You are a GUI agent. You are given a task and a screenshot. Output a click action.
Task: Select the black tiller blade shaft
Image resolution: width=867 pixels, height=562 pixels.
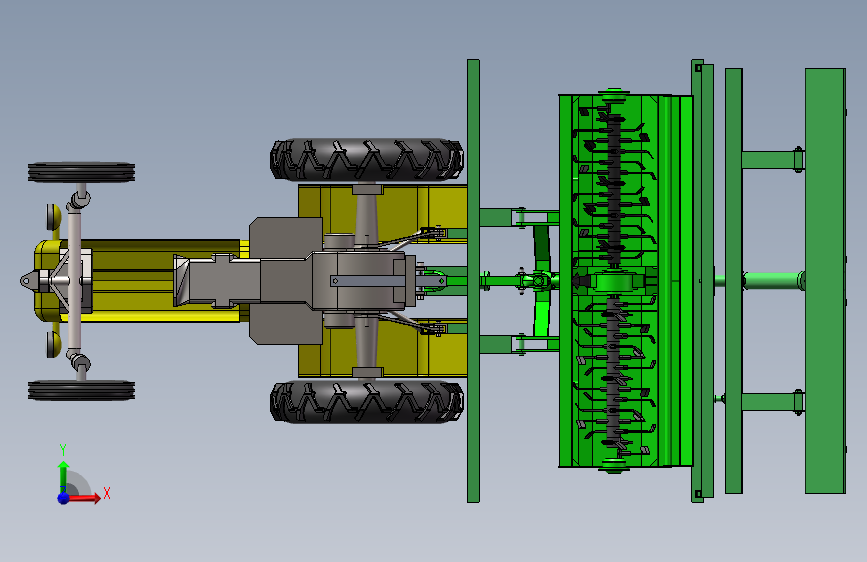[x=613, y=281]
